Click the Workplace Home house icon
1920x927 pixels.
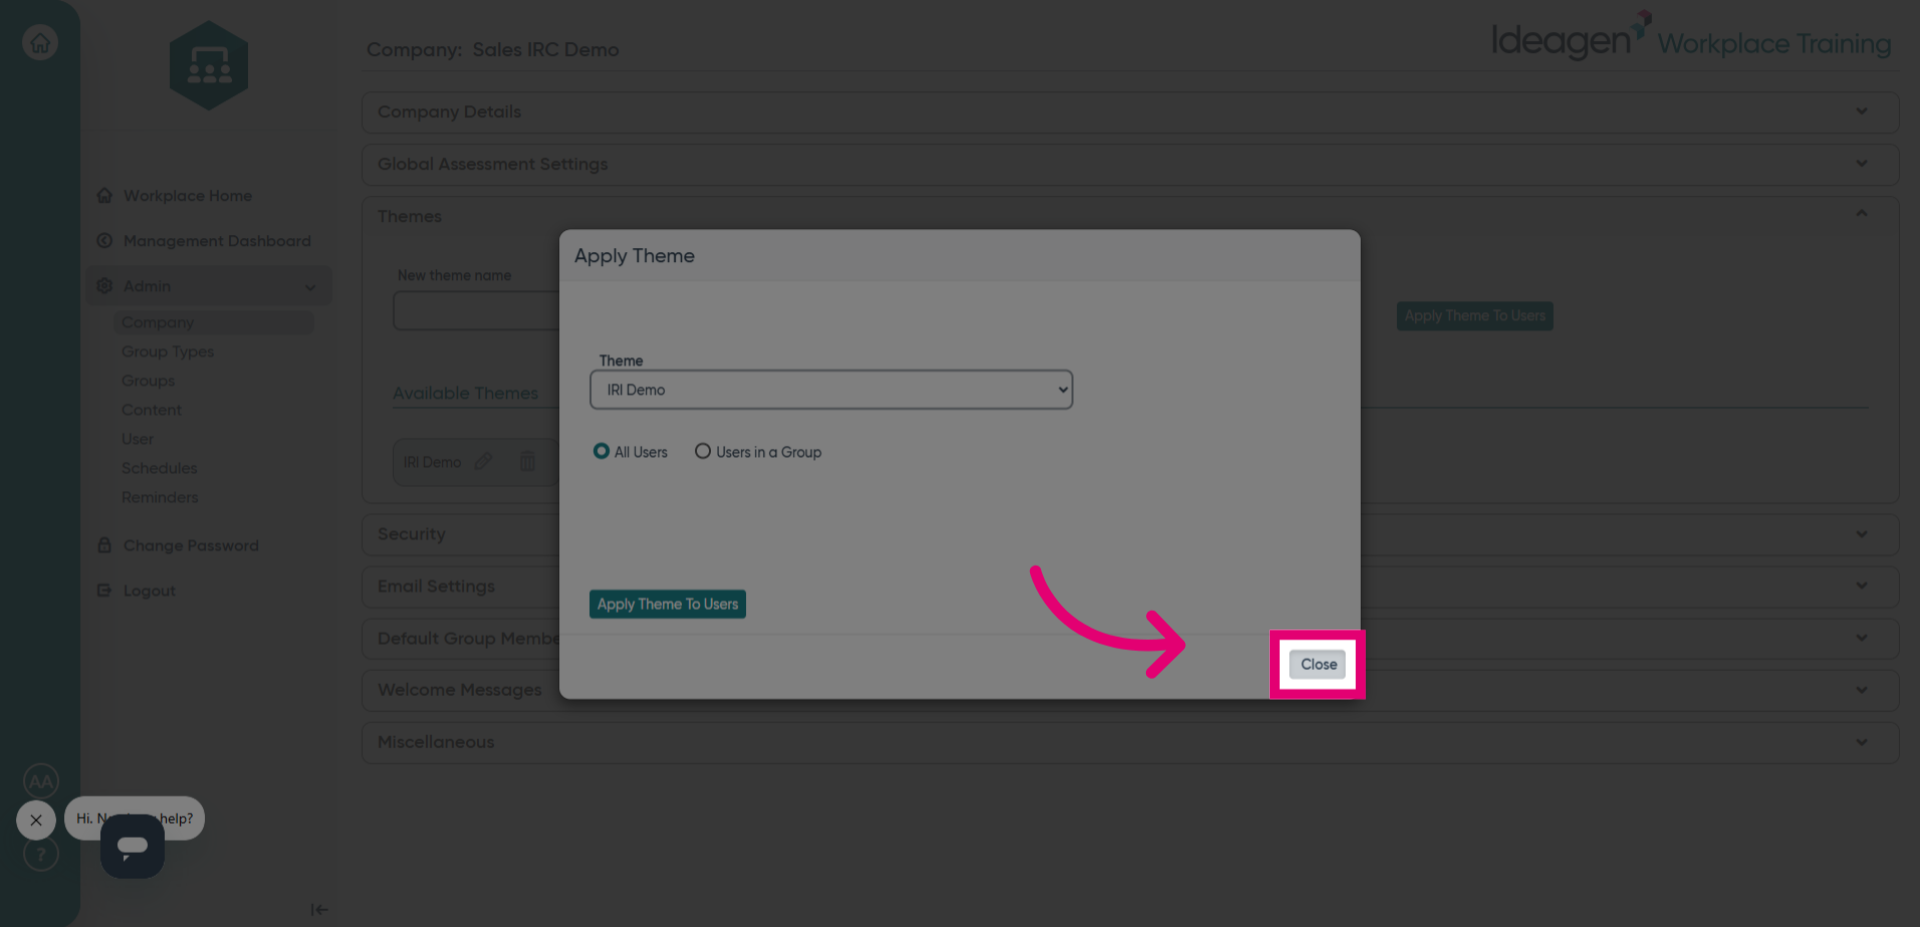coord(104,195)
